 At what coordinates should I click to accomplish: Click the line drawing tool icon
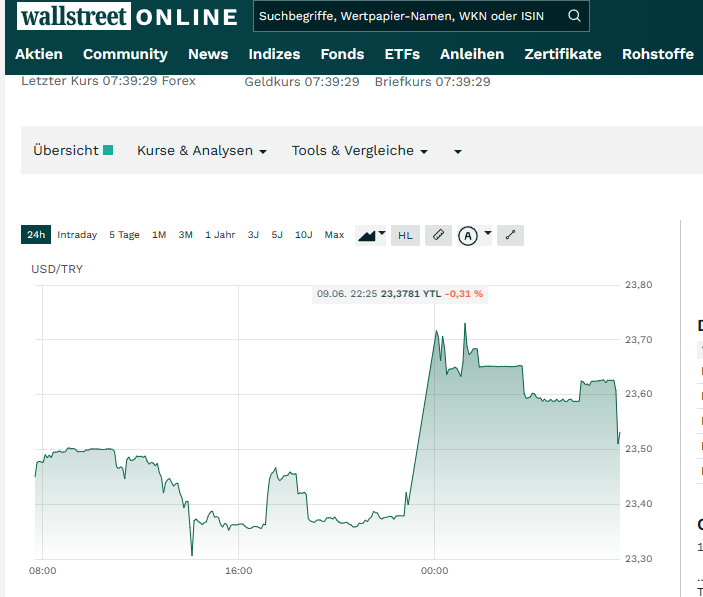click(510, 235)
